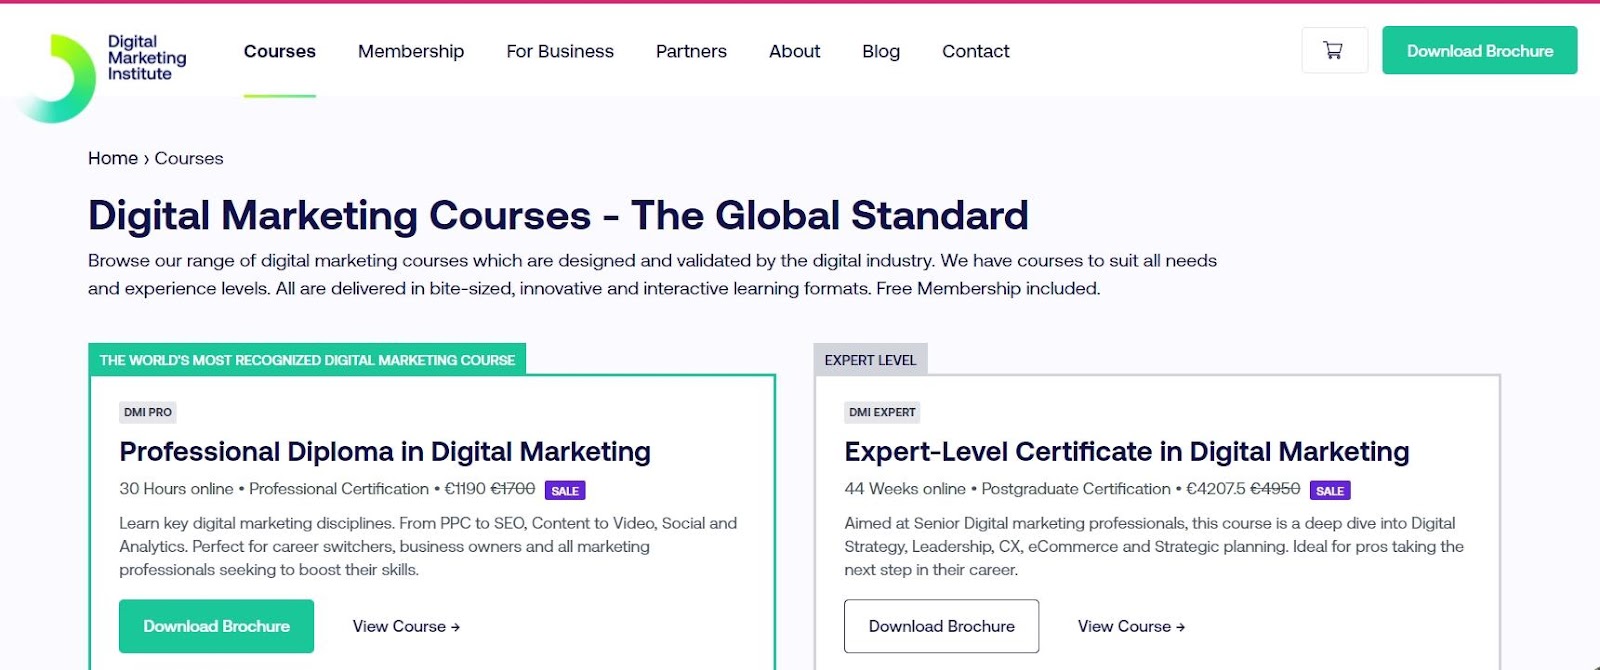This screenshot has width=1600, height=670.
Task: Open the Membership menu item
Action: point(411,51)
